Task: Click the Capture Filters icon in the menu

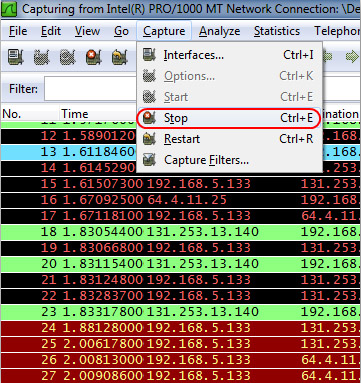Action: [x=149, y=160]
